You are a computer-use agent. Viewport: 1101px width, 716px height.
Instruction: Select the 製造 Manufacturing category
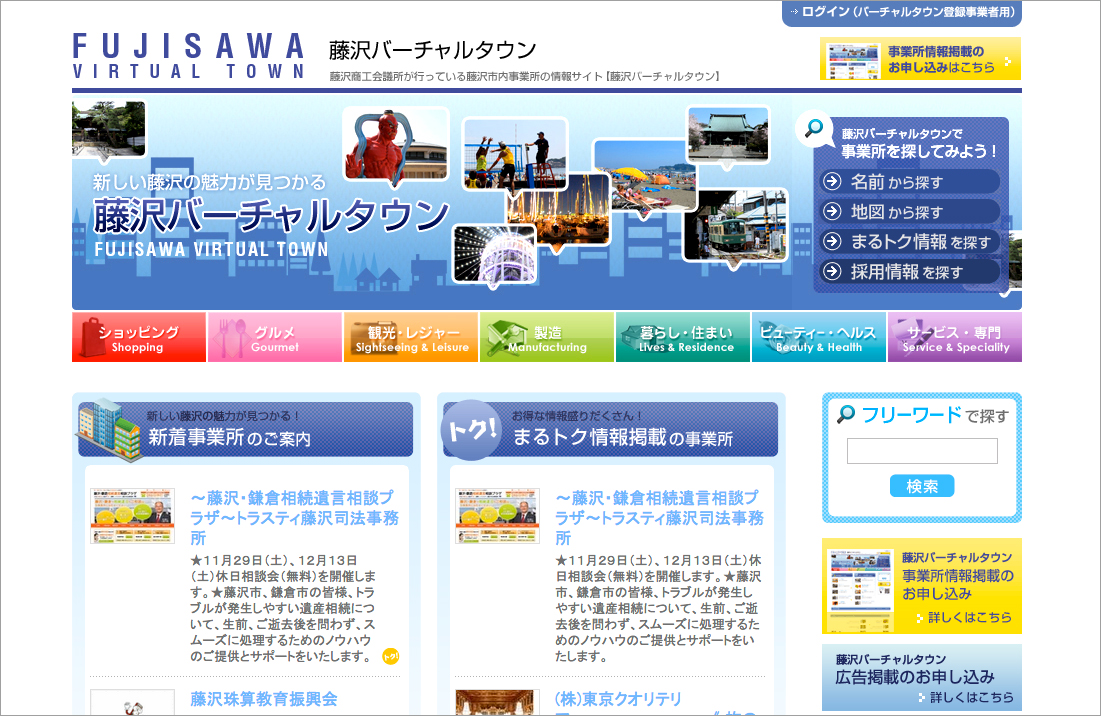pyautogui.click(x=547, y=338)
